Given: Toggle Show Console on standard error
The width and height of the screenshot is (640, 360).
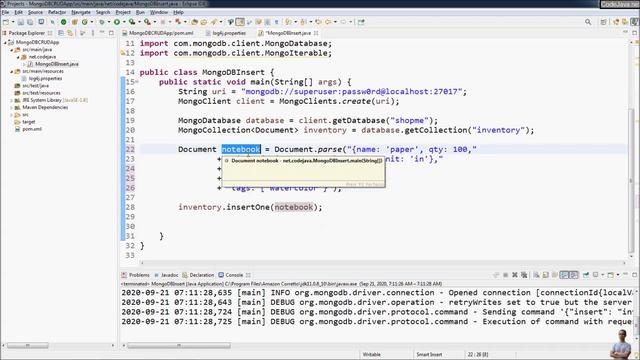Looking at the screenshot, I should (x=573, y=275).
